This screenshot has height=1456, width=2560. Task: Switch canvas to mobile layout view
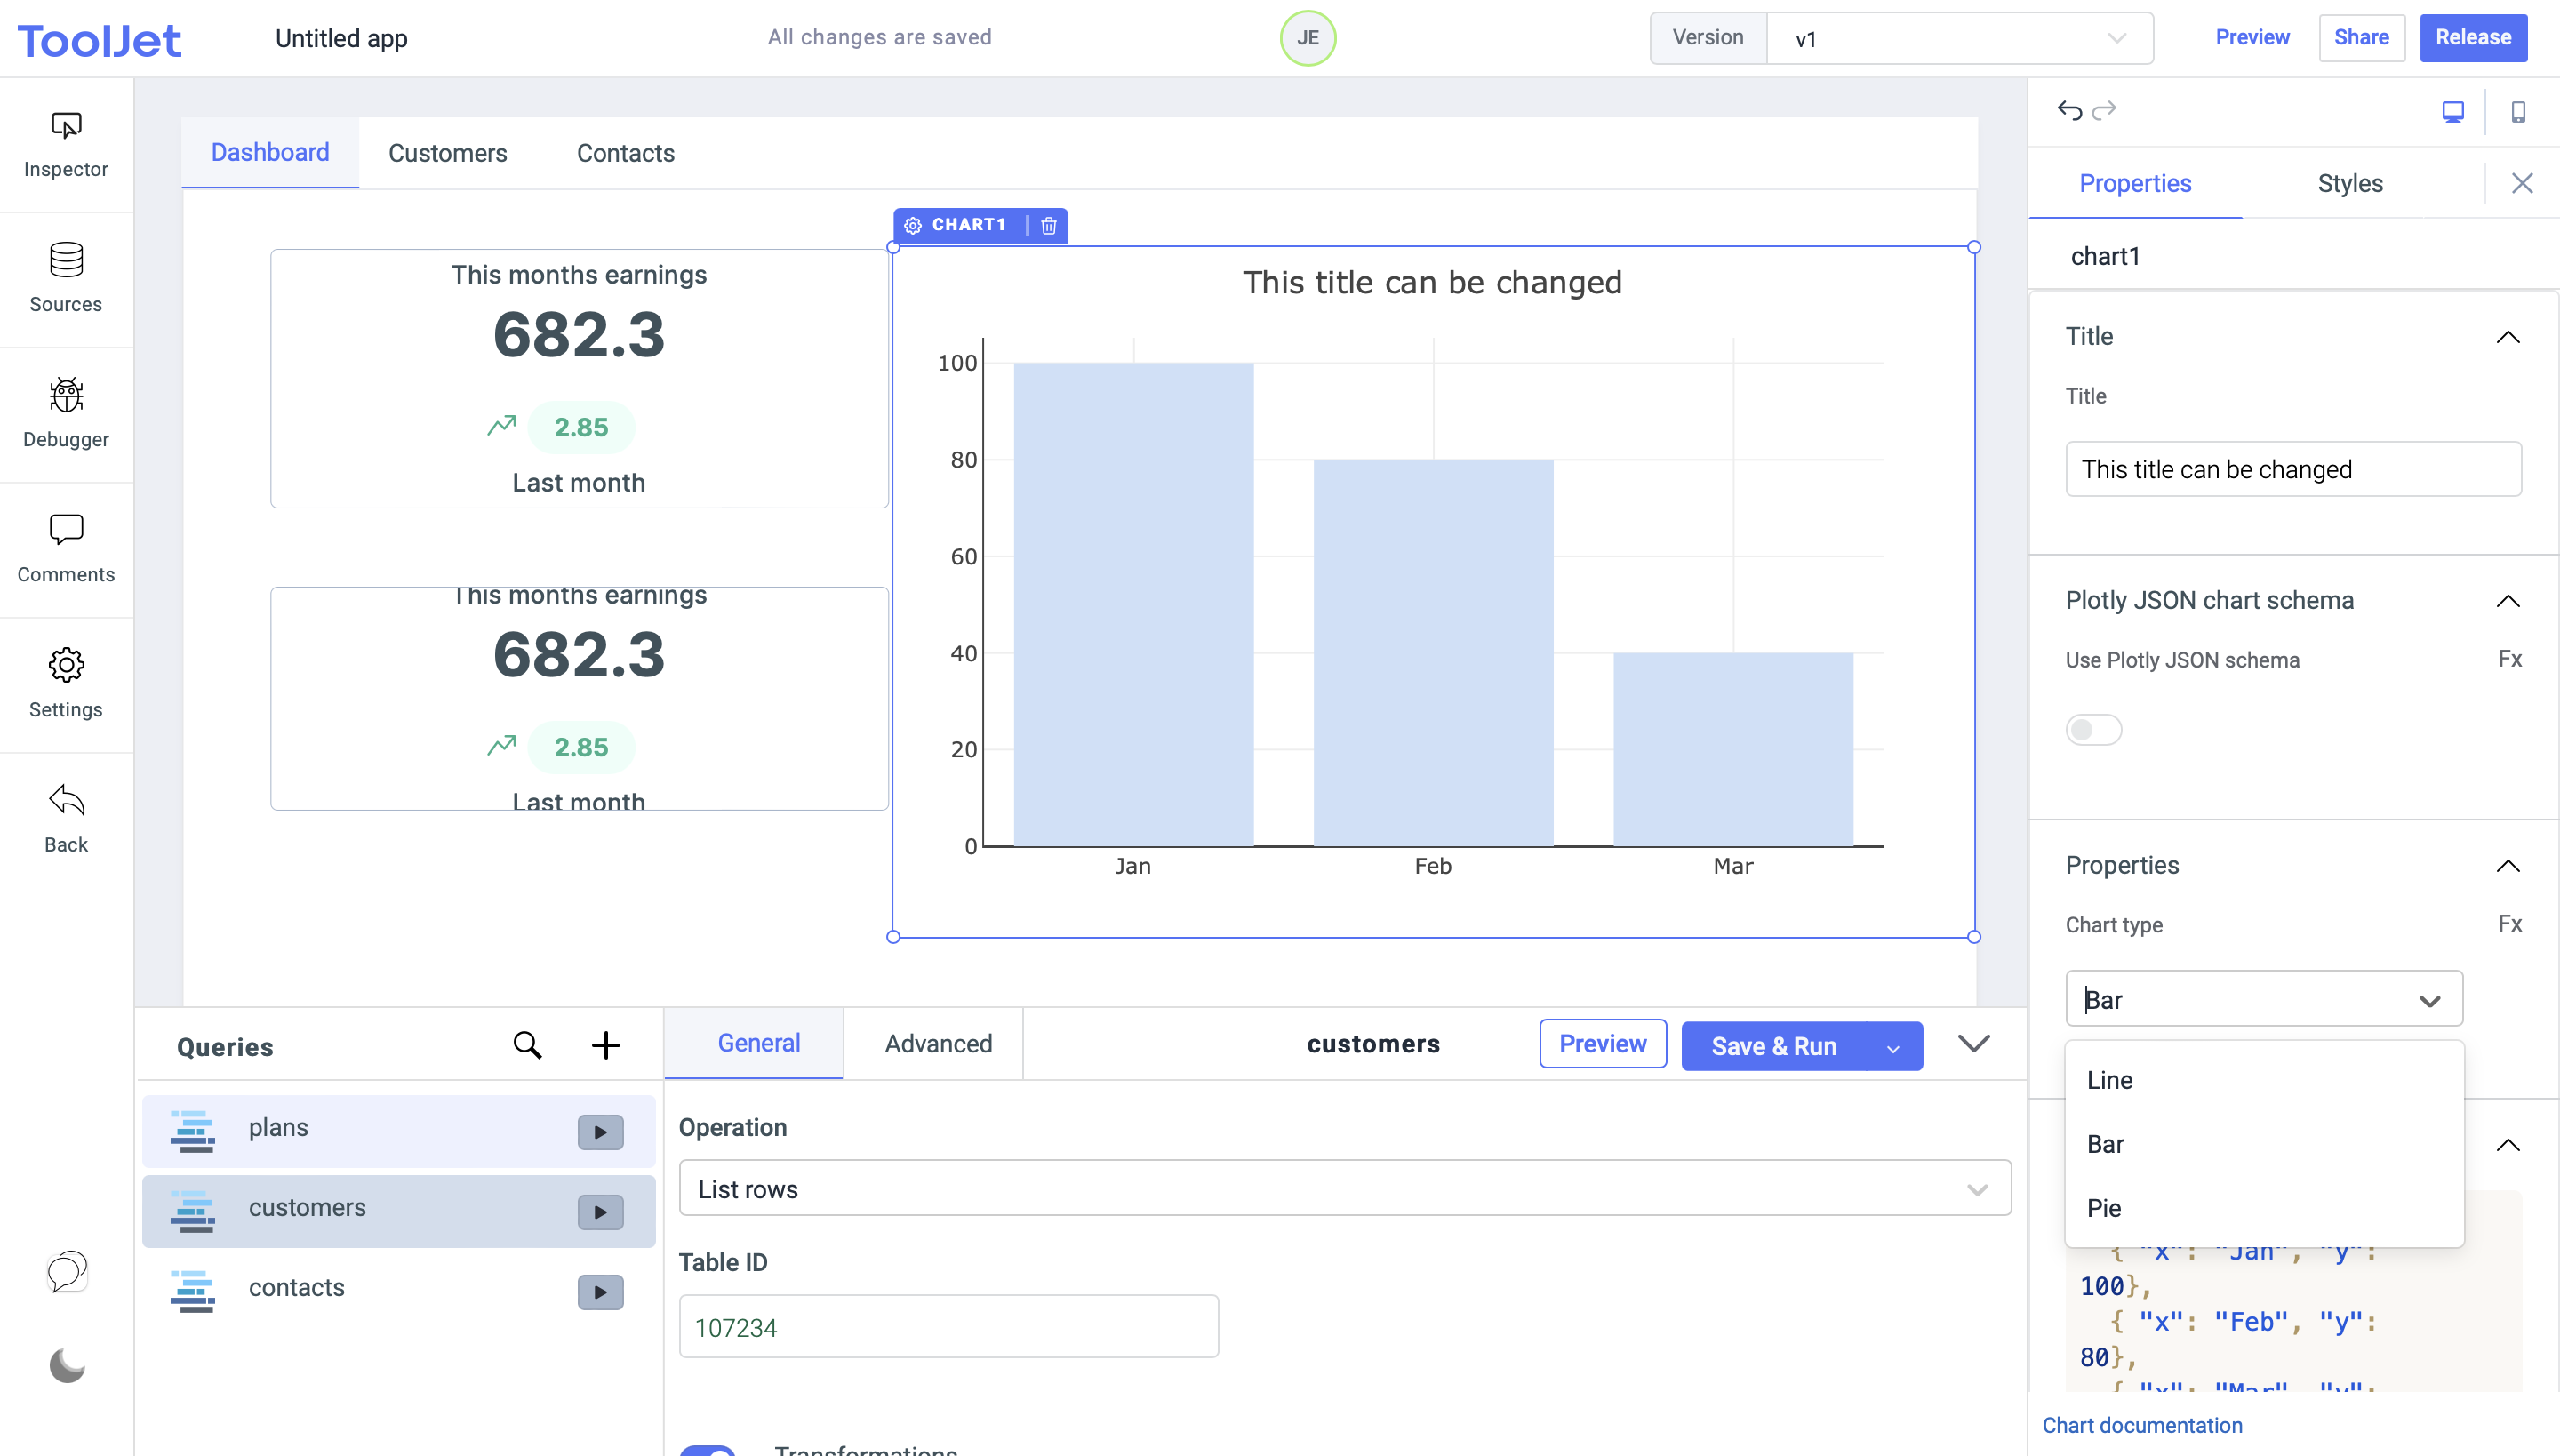click(2518, 111)
